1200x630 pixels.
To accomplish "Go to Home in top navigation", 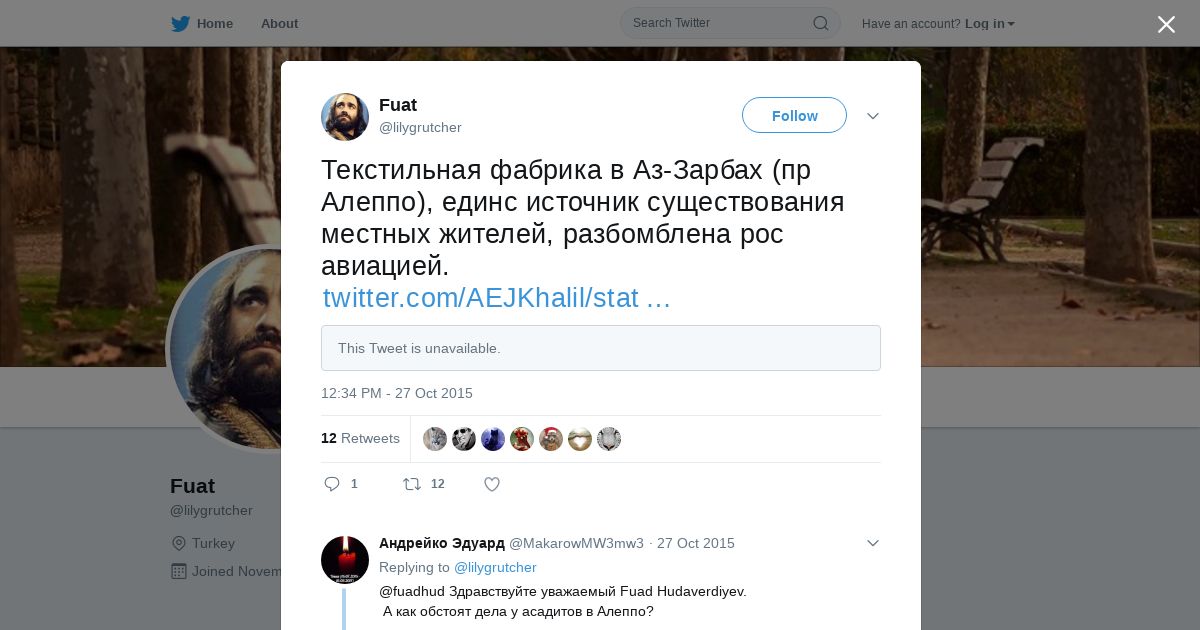I will click(214, 23).
